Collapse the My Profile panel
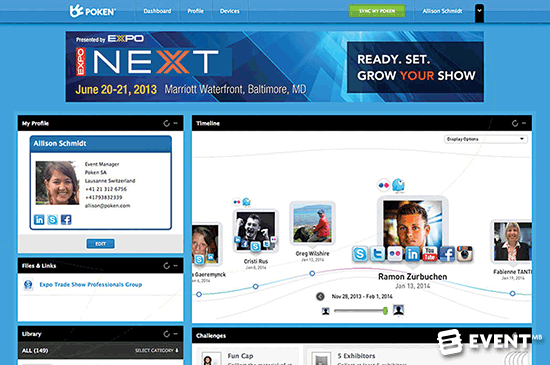550x365 pixels. 175,123
